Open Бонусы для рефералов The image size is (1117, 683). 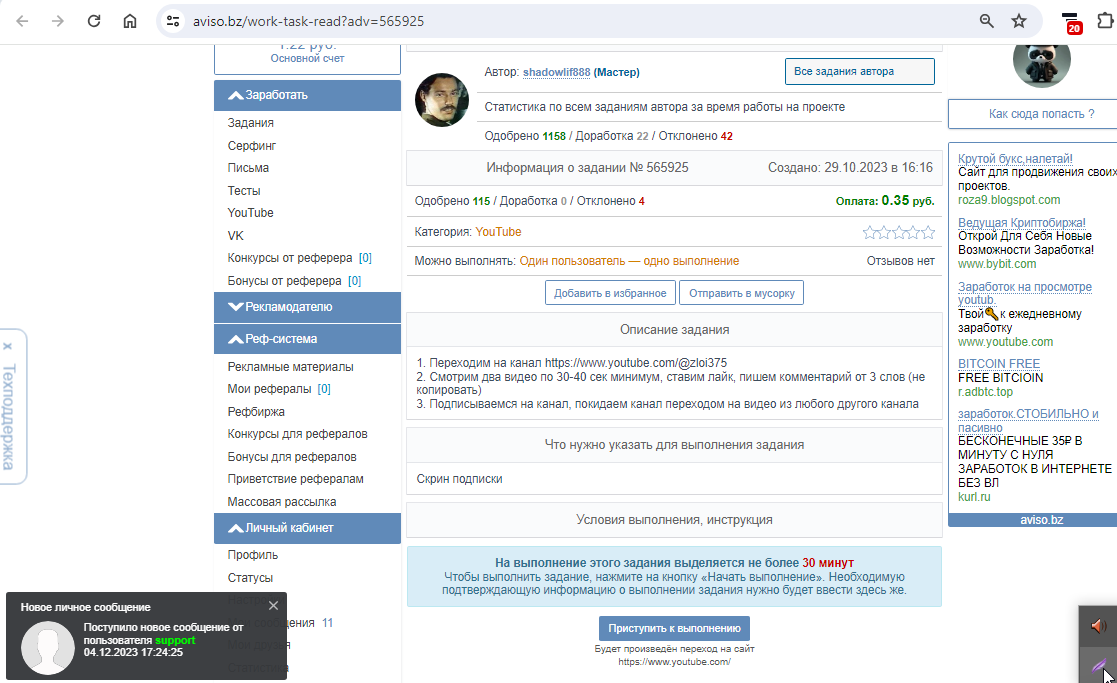292,457
